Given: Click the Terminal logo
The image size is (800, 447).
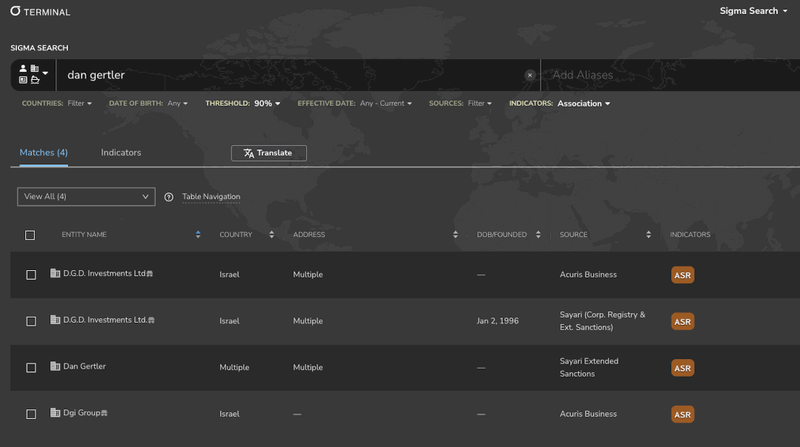Looking at the screenshot, I should tap(42, 11).
